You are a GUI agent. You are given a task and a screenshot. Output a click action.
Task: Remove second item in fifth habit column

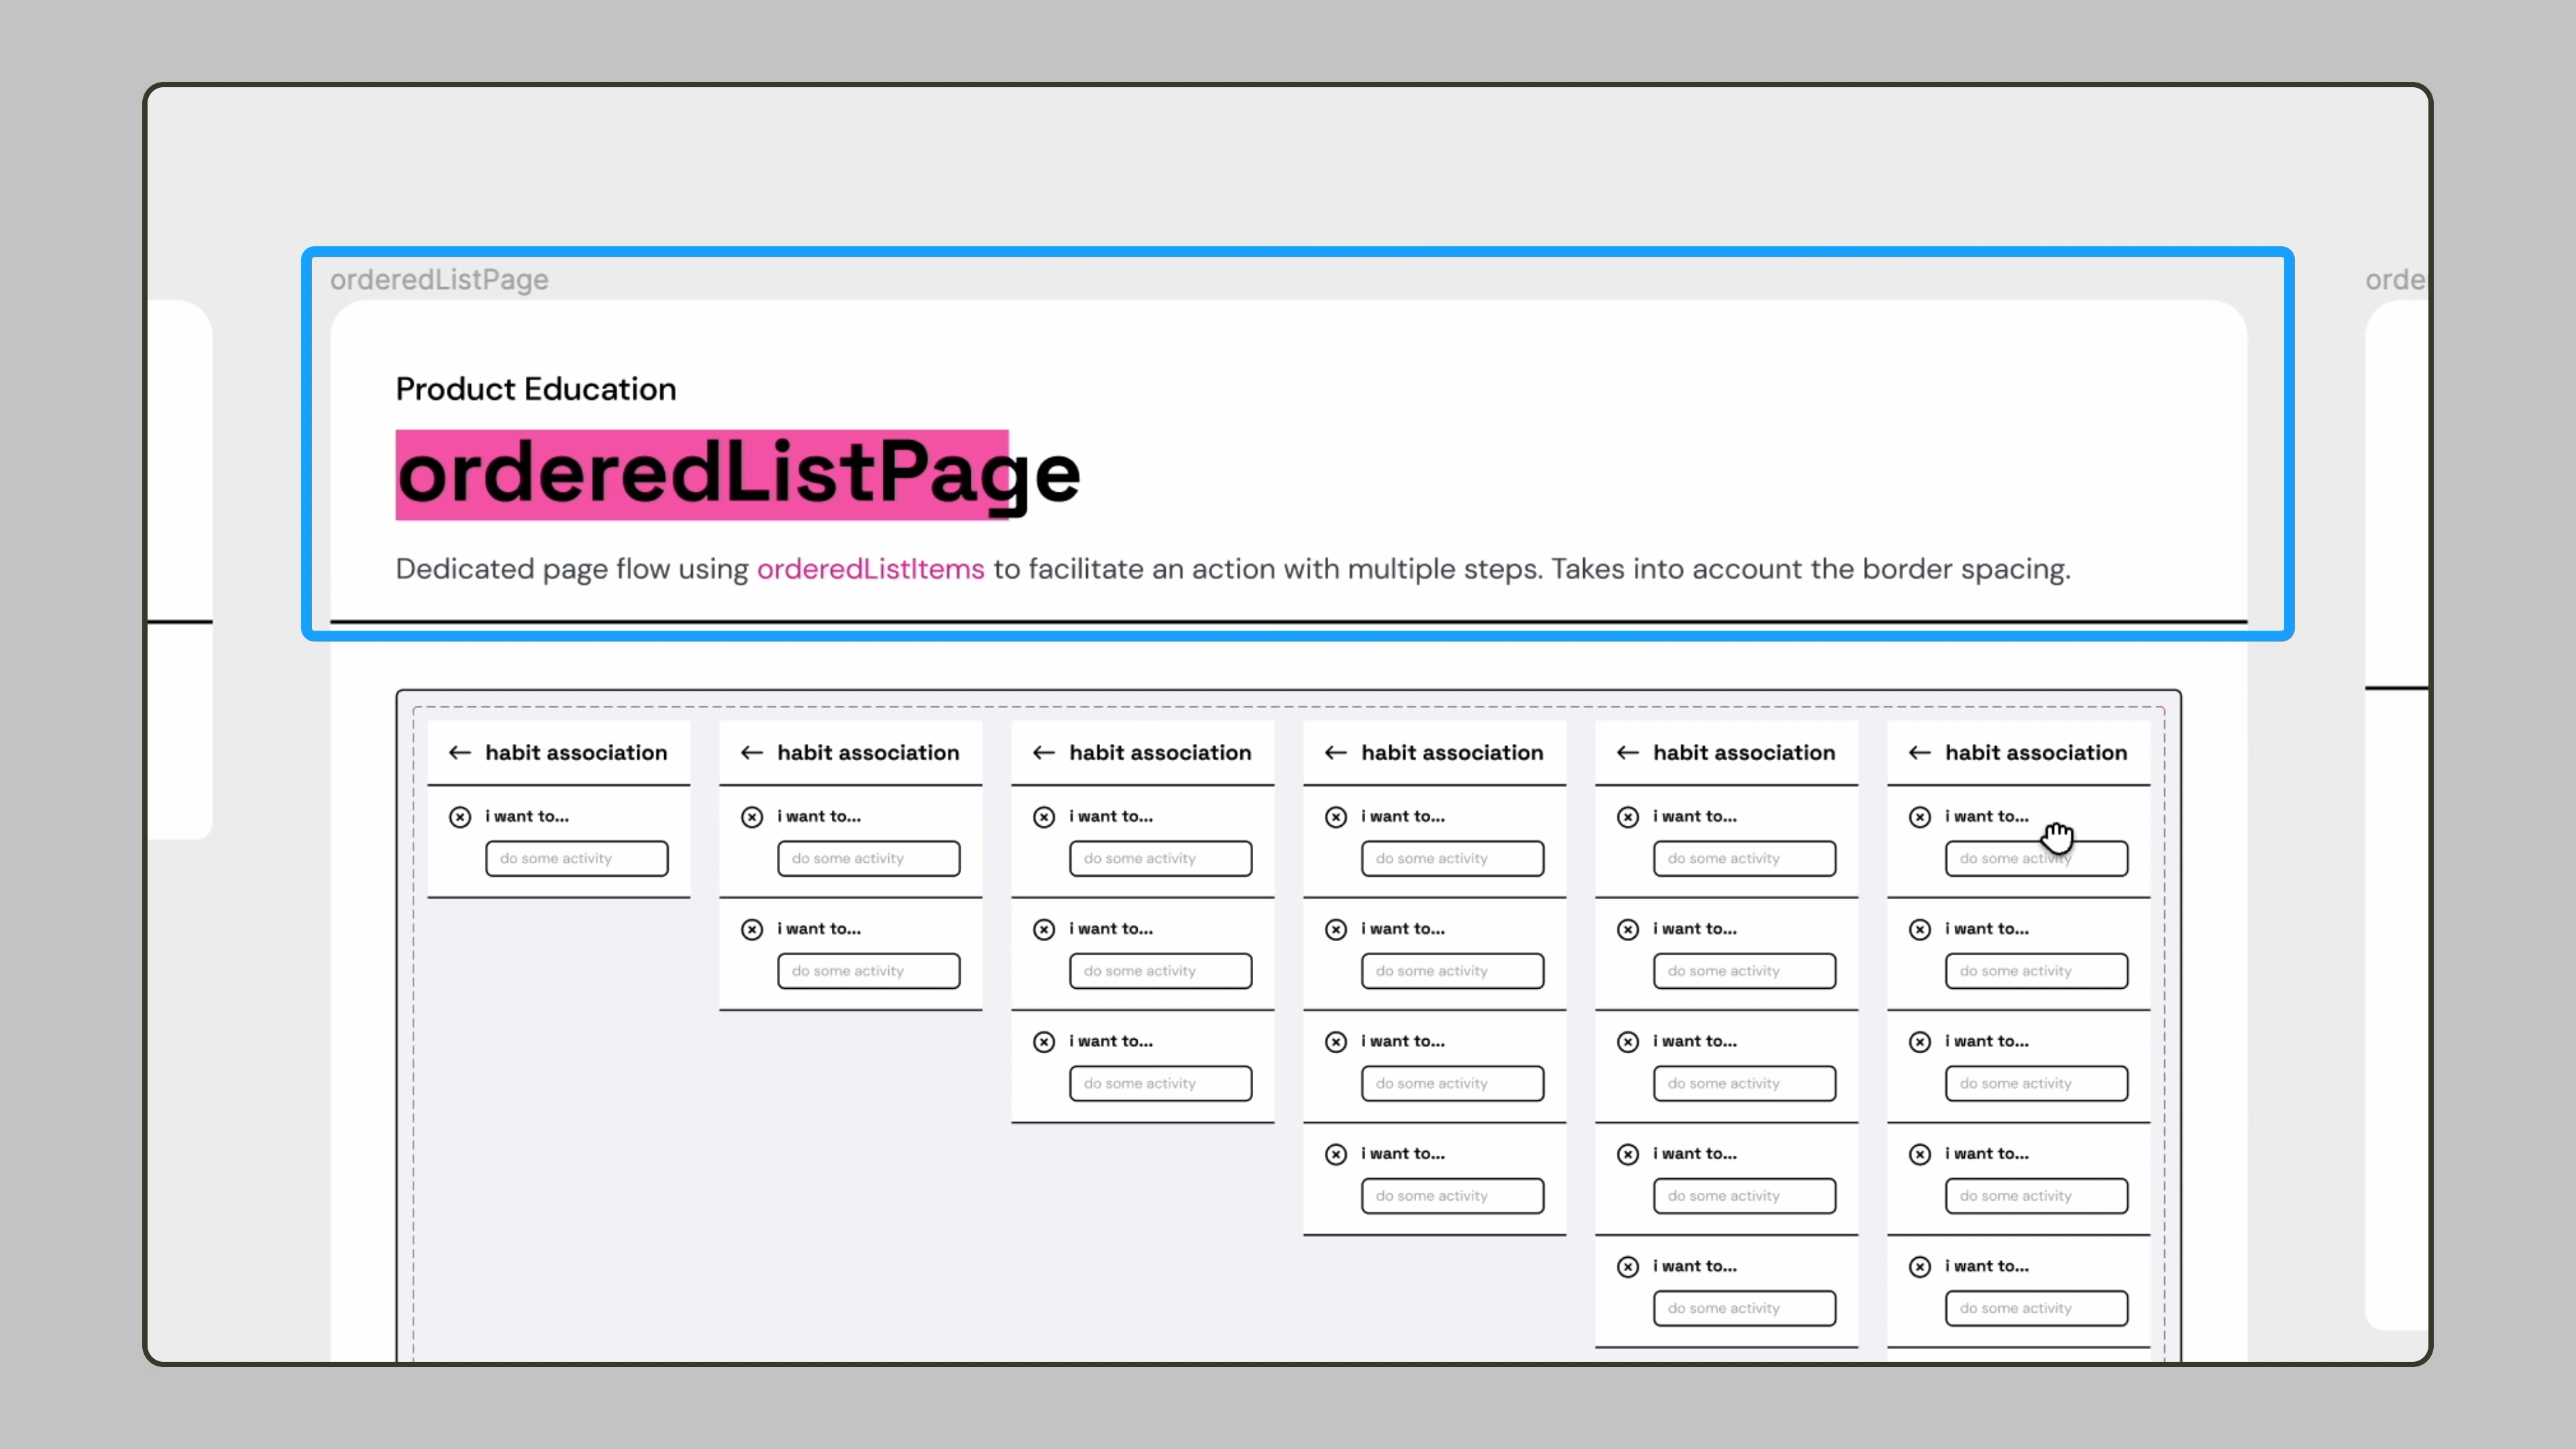(1628, 930)
